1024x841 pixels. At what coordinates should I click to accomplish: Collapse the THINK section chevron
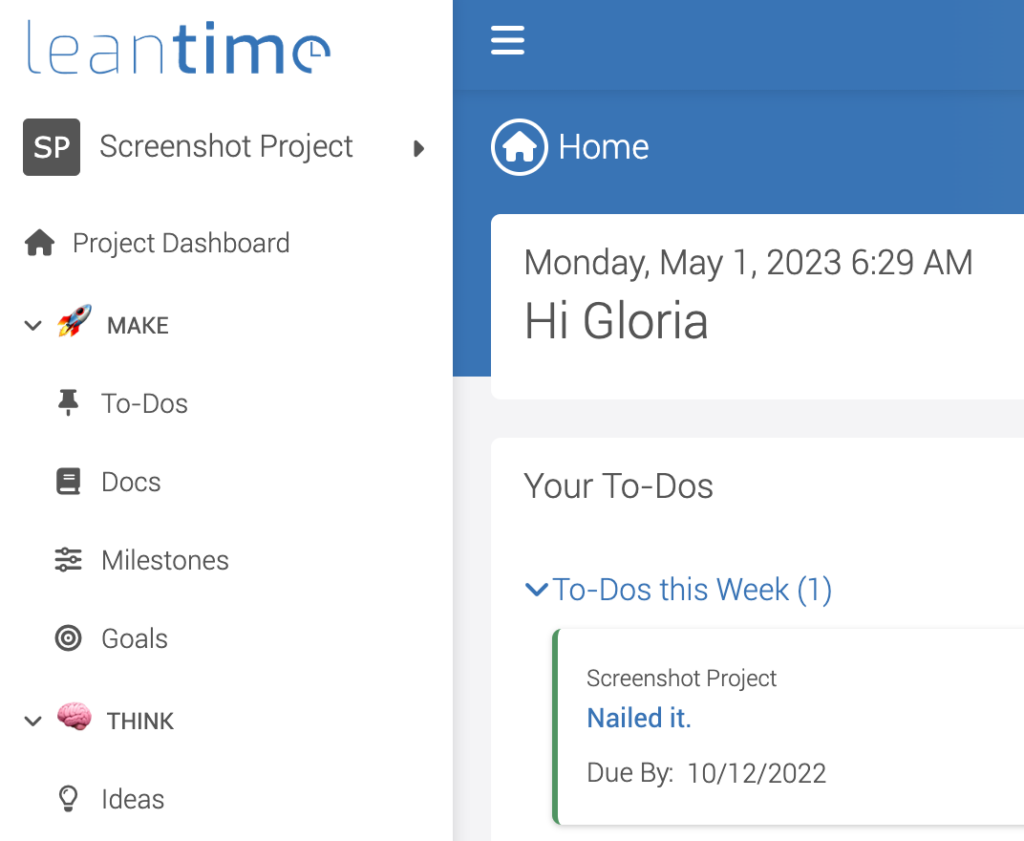tap(33, 721)
